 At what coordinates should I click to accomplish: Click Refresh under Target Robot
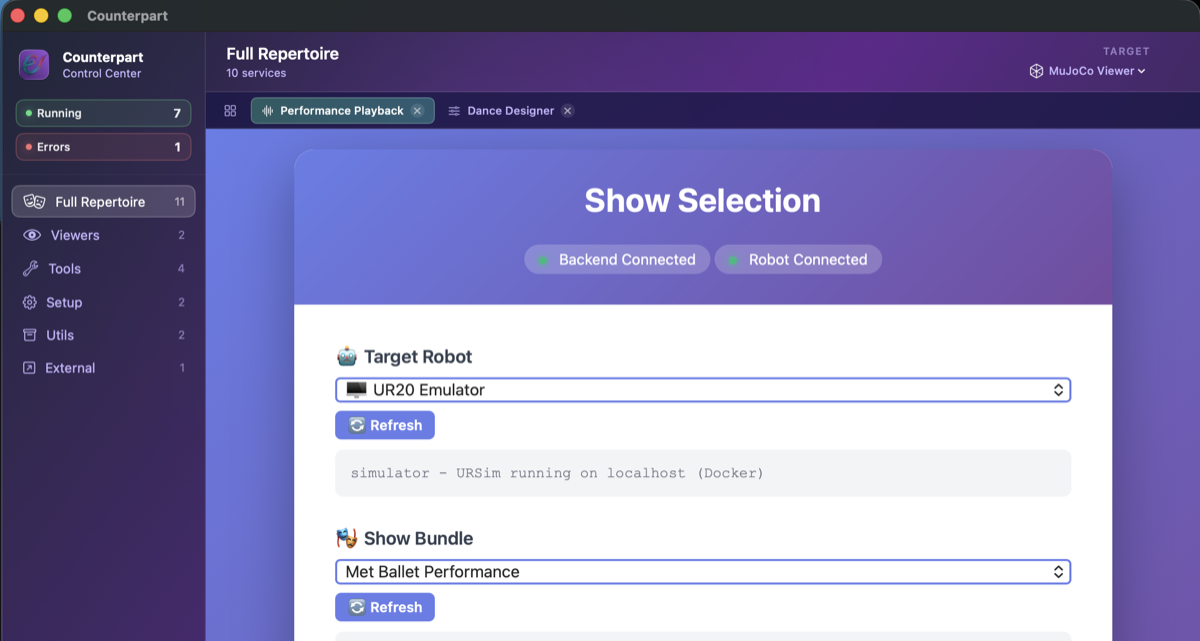[385, 425]
